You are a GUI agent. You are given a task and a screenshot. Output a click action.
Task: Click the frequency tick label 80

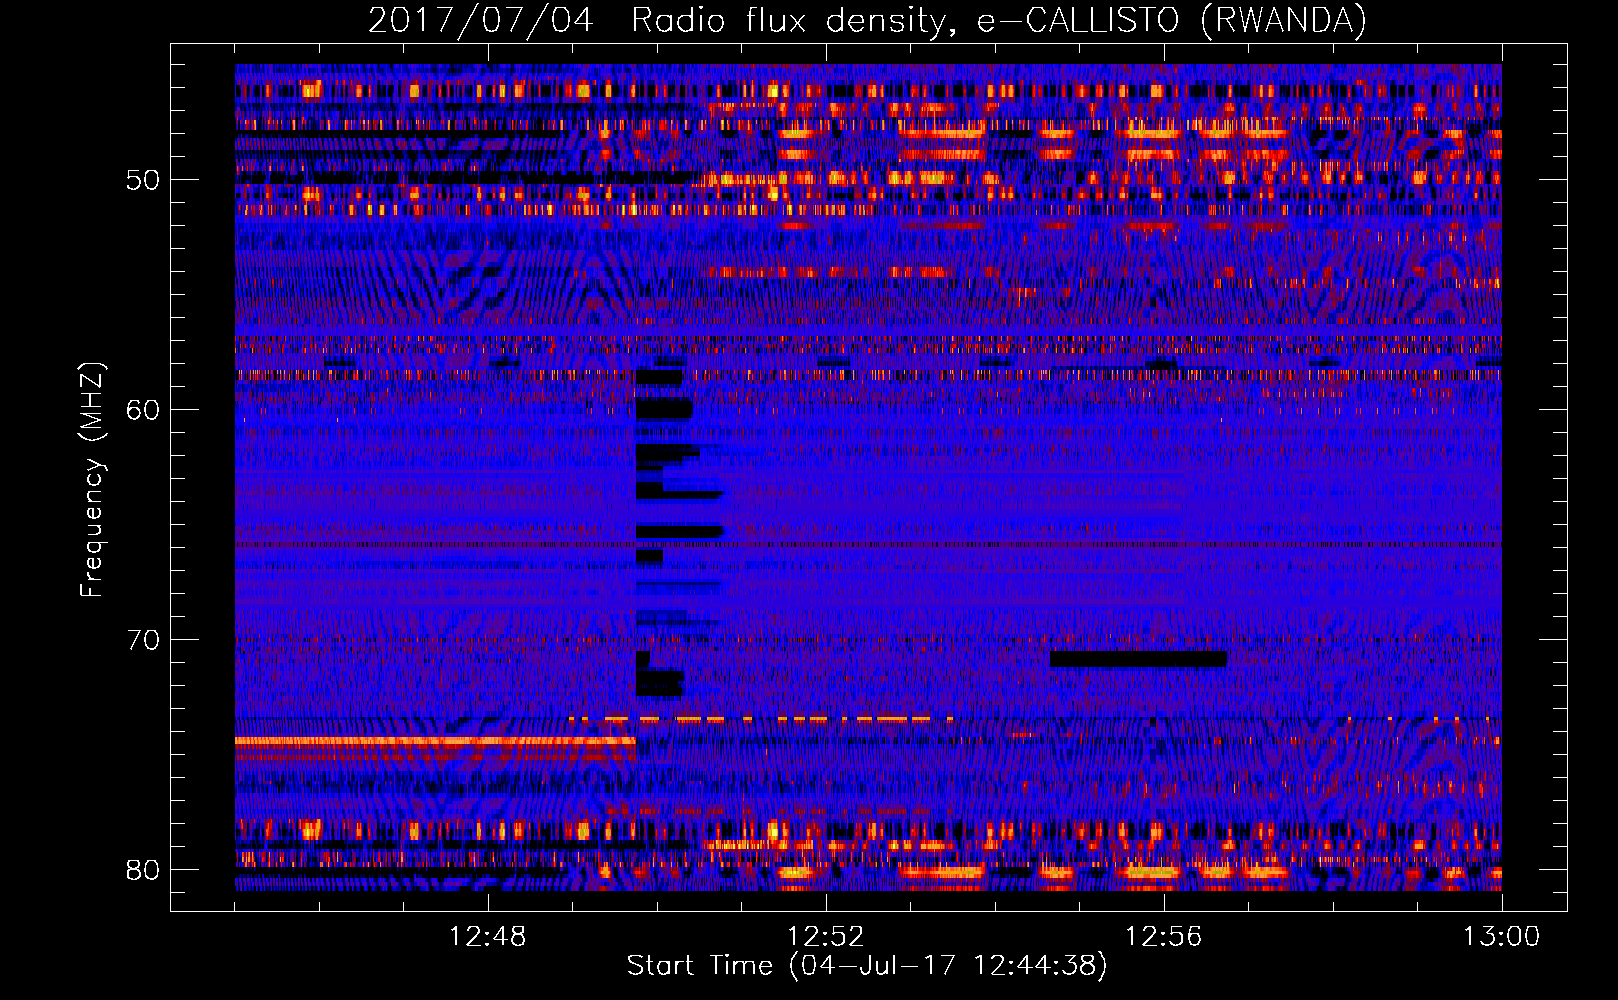(x=143, y=870)
